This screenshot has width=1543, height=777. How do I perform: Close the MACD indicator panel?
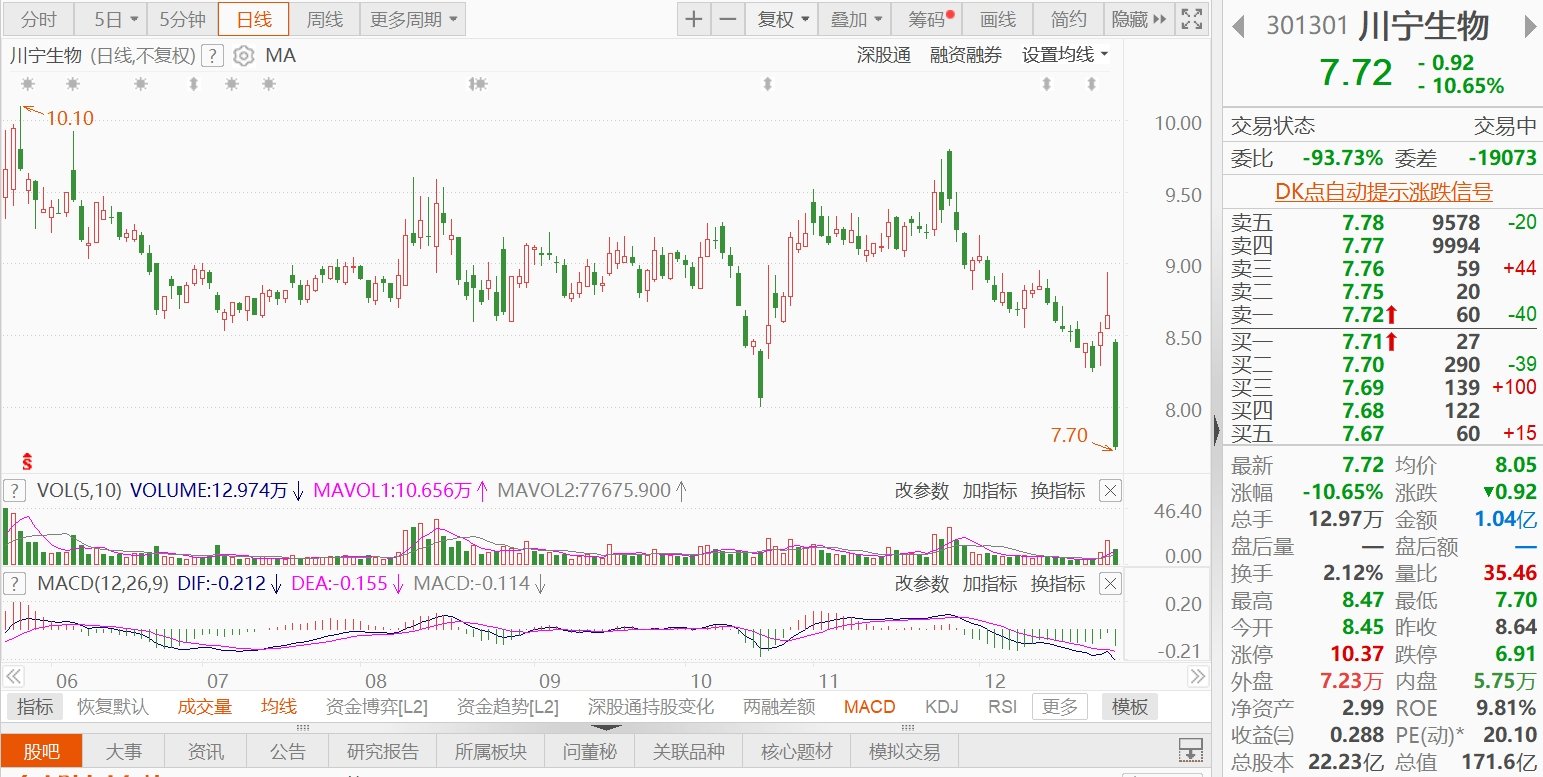click(x=1110, y=583)
